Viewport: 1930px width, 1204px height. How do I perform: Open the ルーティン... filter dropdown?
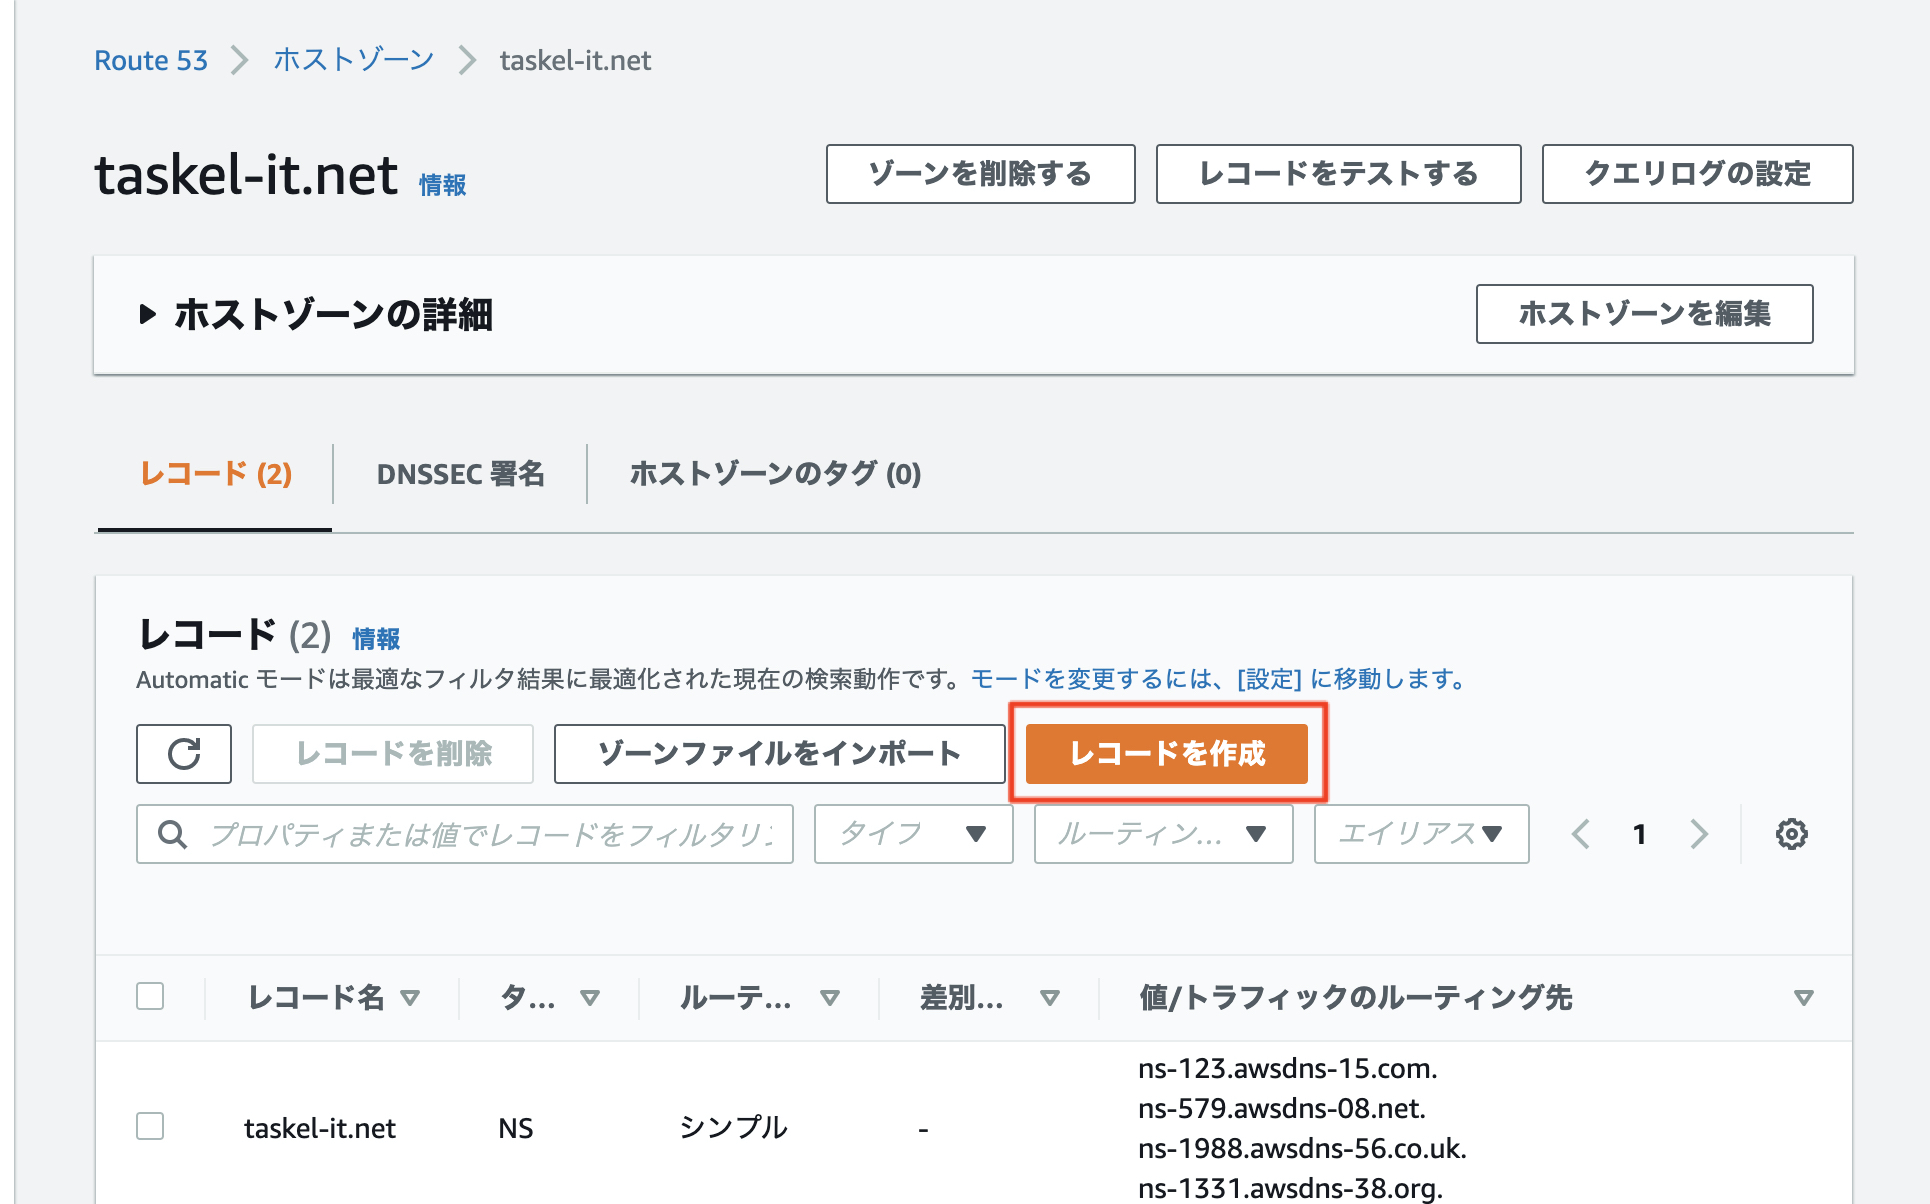click(1163, 834)
